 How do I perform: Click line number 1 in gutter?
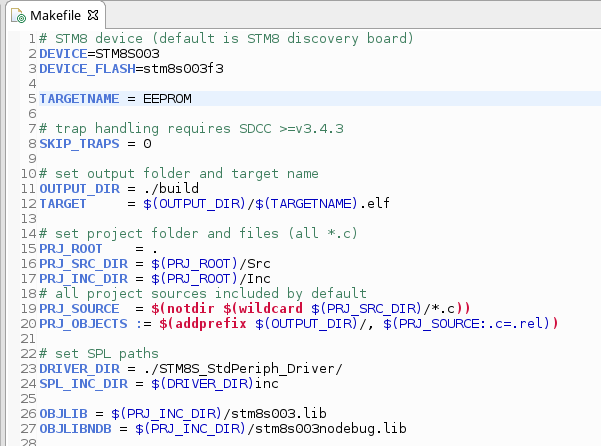coord(32,38)
